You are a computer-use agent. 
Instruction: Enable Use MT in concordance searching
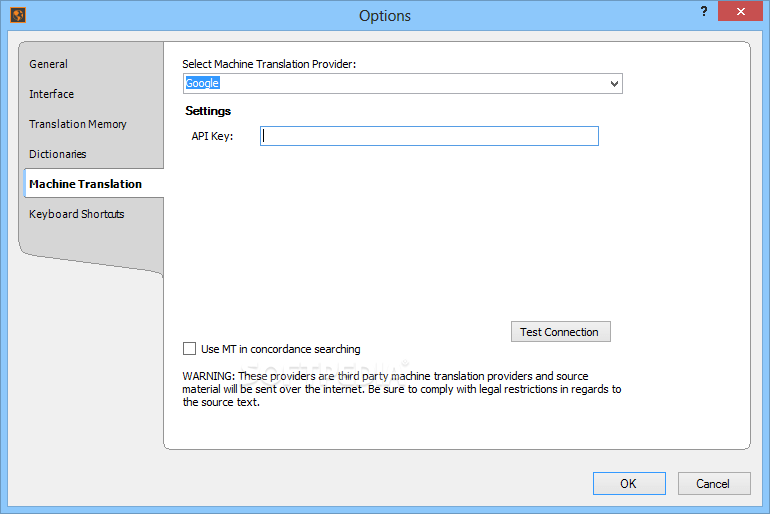[190, 349]
